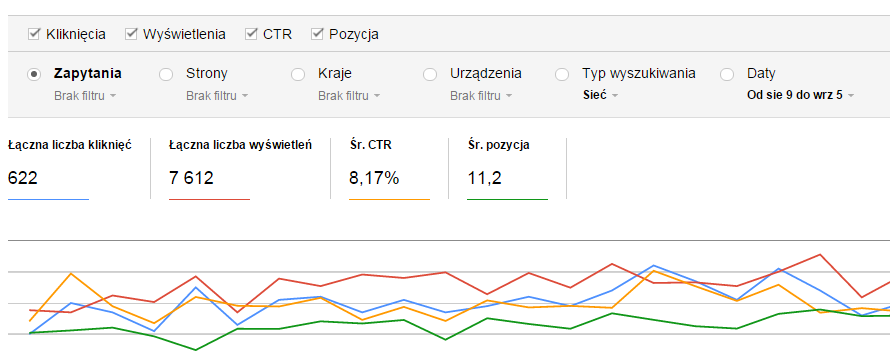This screenshot has height=361, width=890.
Task: Open the Sieć search type dropdown
Action: tap(601, 95)
